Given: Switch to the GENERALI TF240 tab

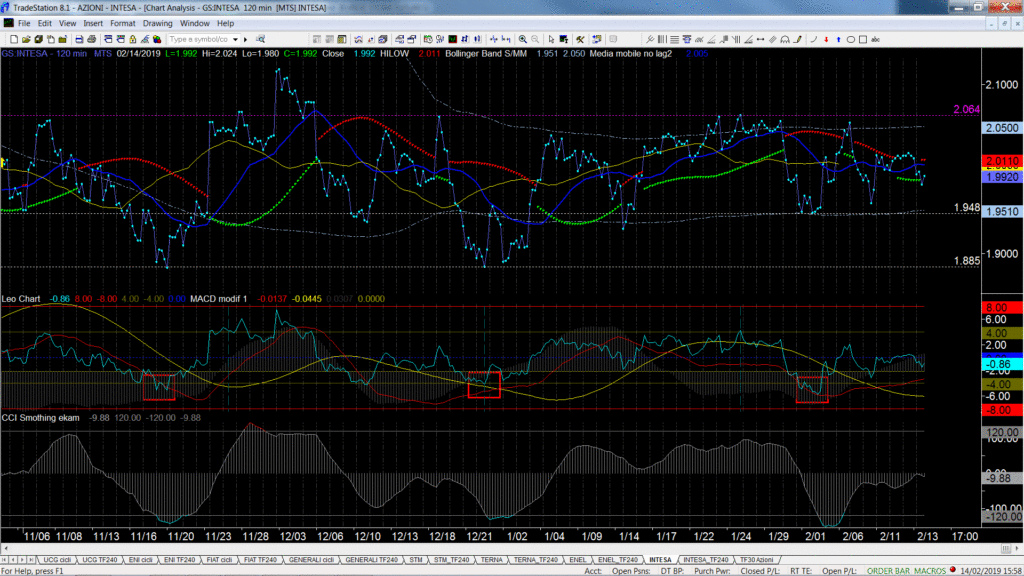Looking at the screenshot, I should click(371, 560).
